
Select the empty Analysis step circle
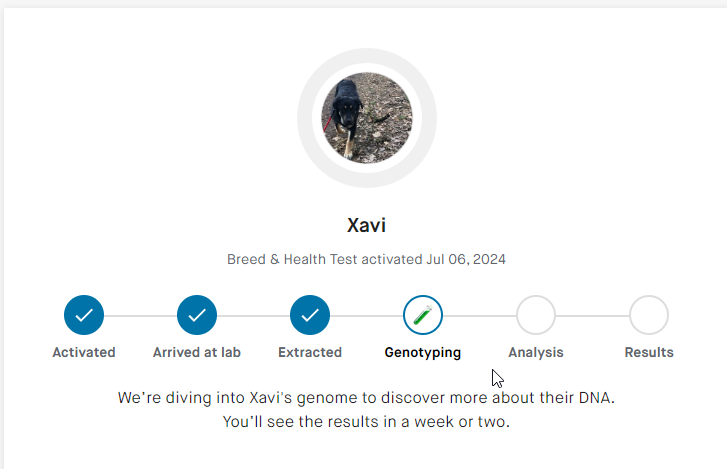tap(536, 316)
